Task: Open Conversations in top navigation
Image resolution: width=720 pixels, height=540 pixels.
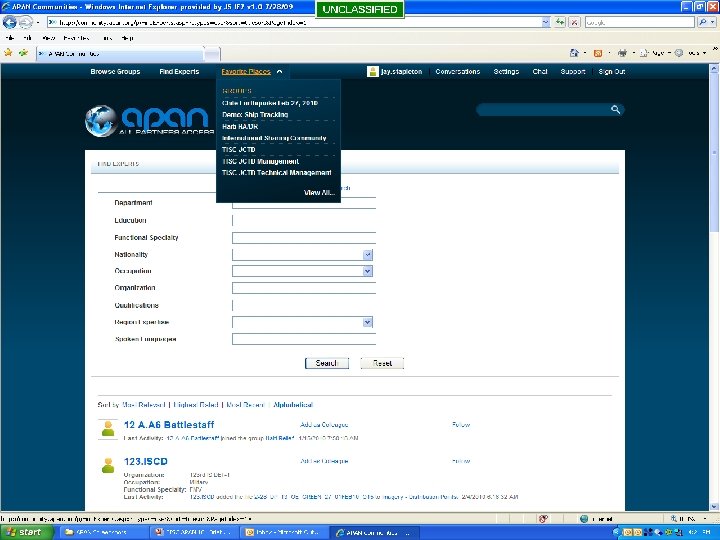Action: 458,72
